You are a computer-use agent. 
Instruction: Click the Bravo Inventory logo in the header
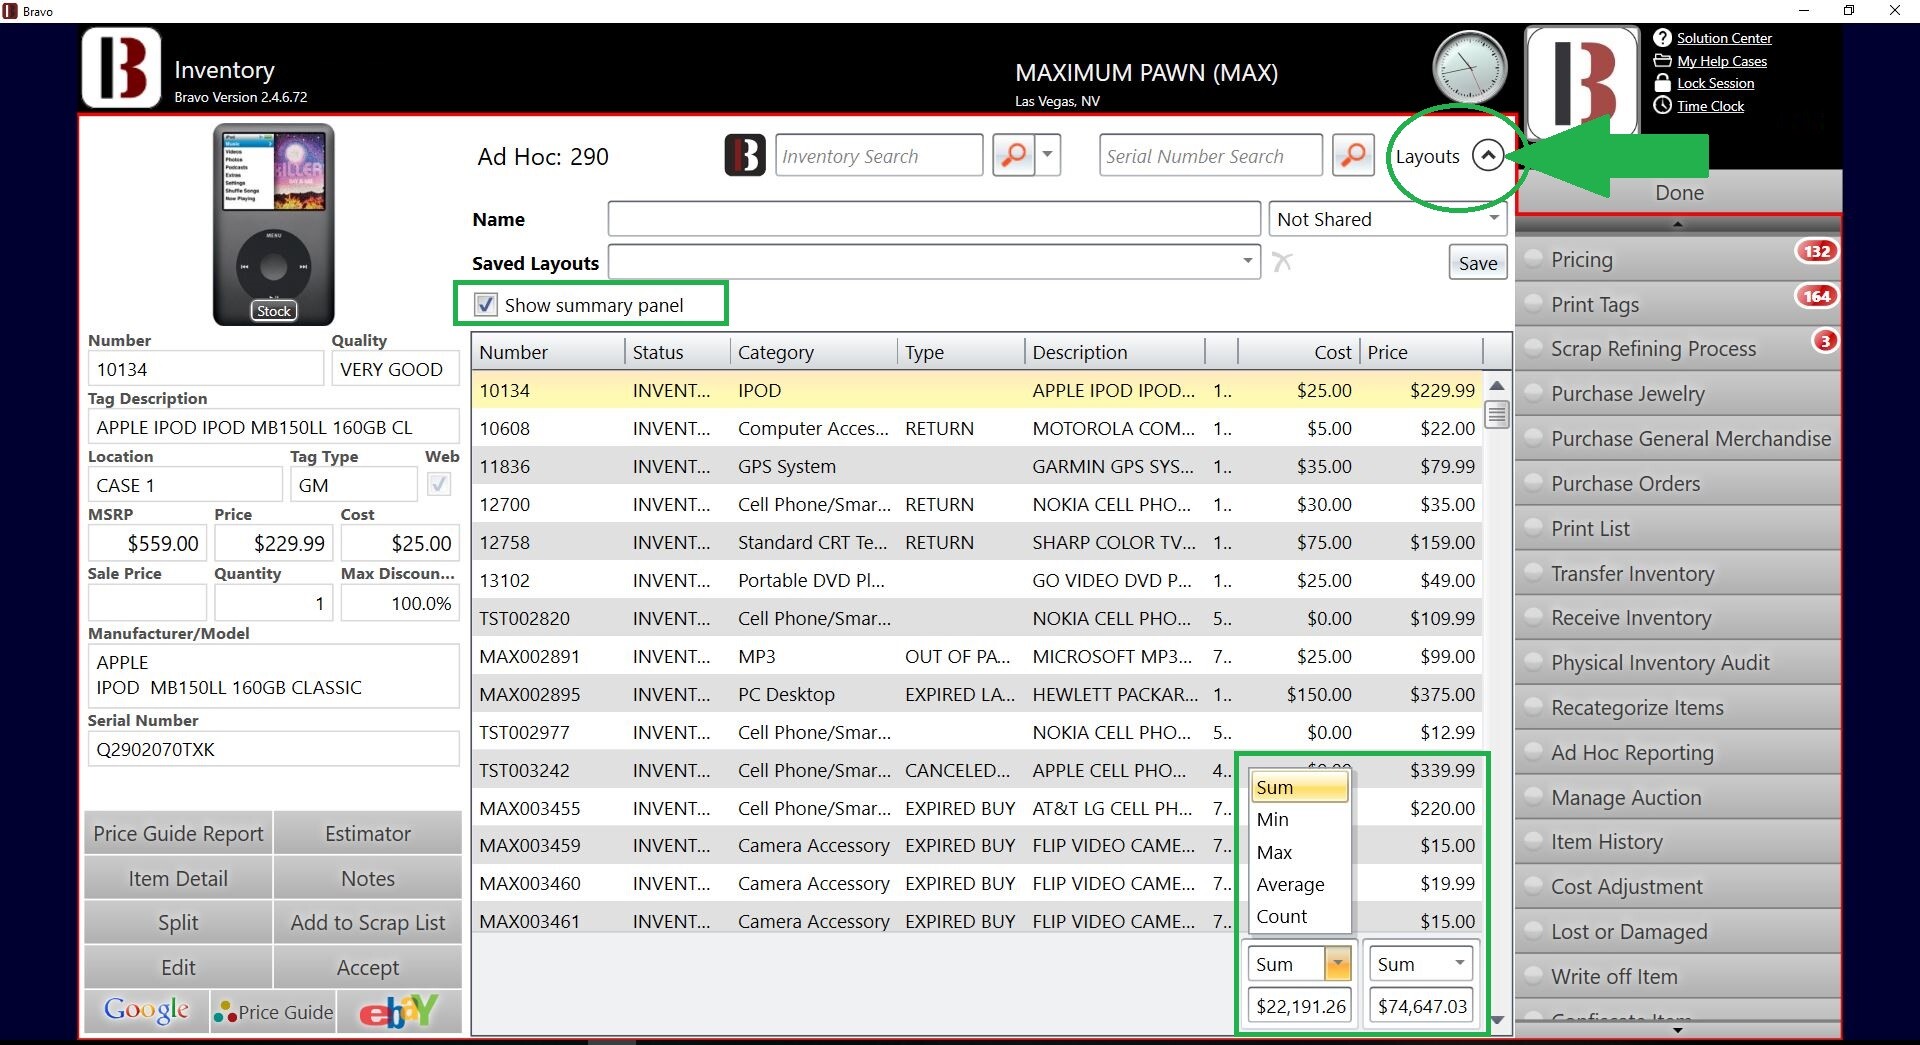(121, 67)
